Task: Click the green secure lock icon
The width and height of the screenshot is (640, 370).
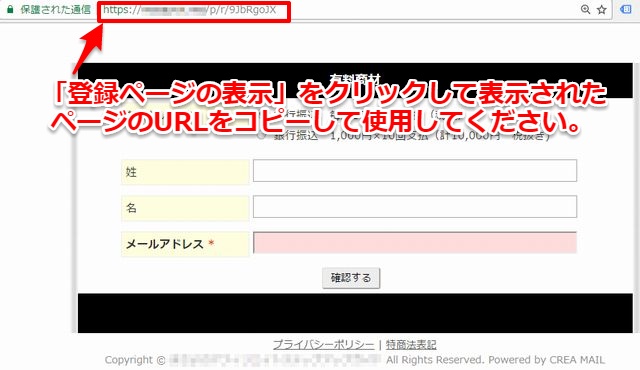Action: pyautogui.click(x=10, y=9)
